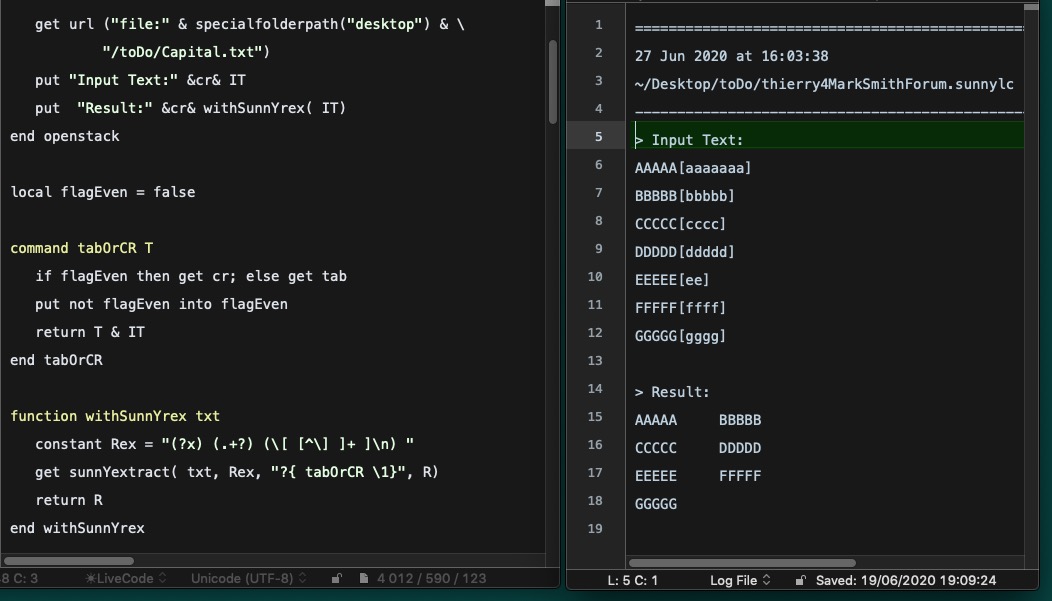Click the 'function withSunnYrex txt' line

115,416
